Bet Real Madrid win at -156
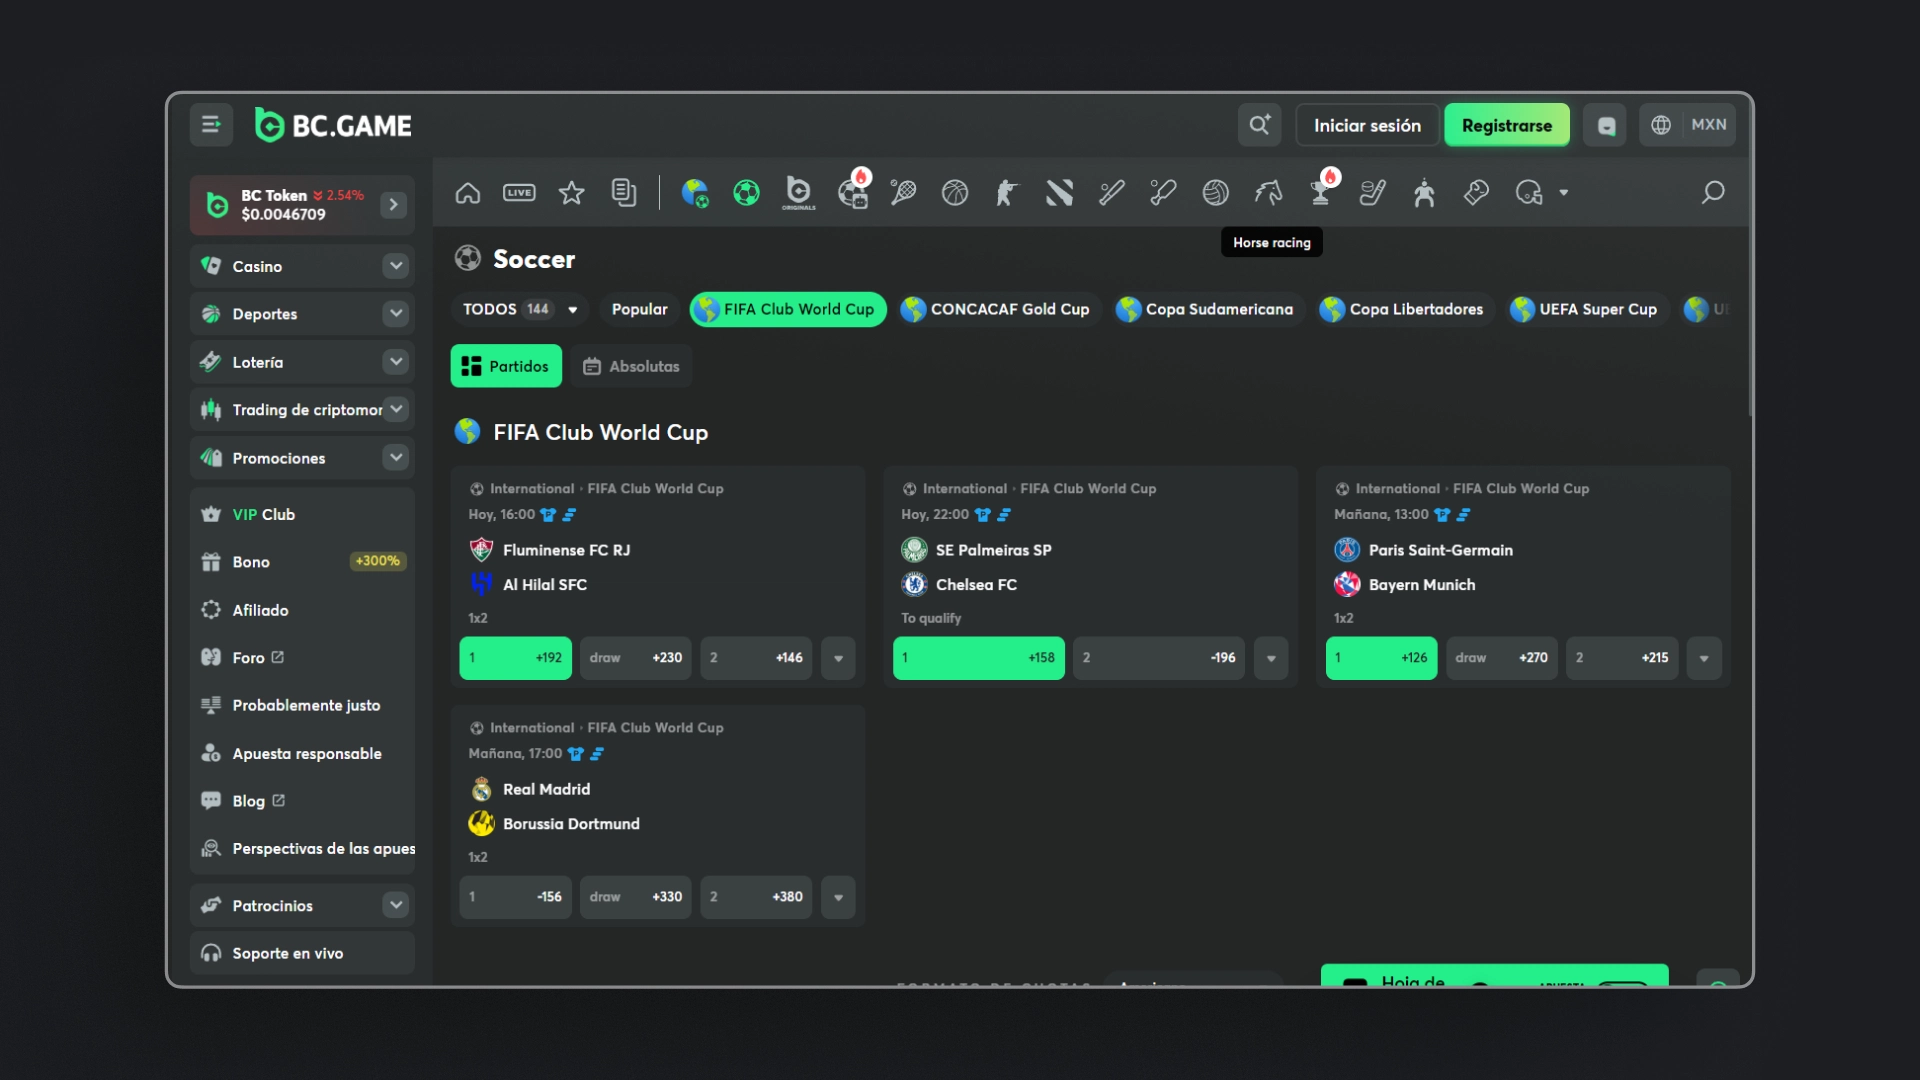This screenshot has width=1920, height=1080. coord(516,897)
